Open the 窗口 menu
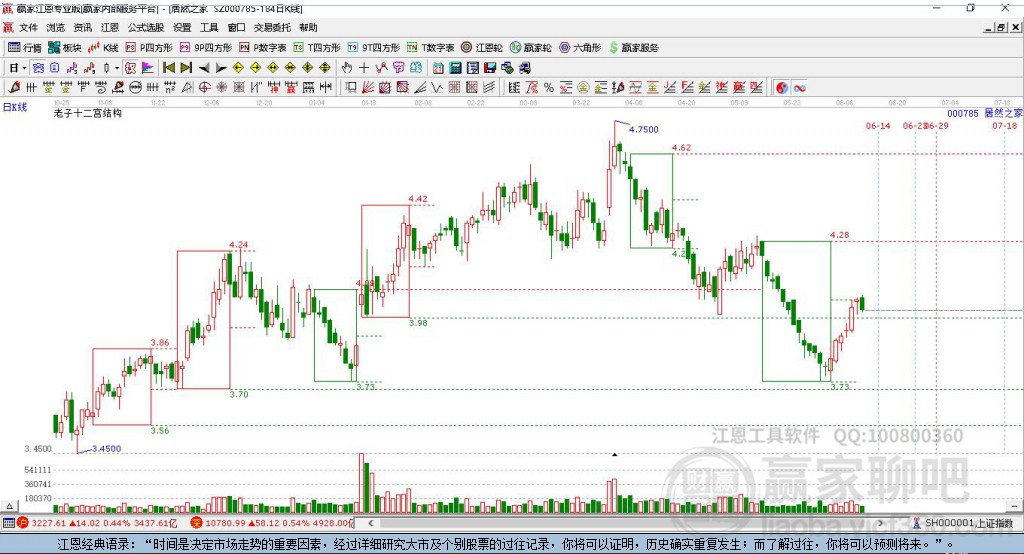 click(236, 27)
